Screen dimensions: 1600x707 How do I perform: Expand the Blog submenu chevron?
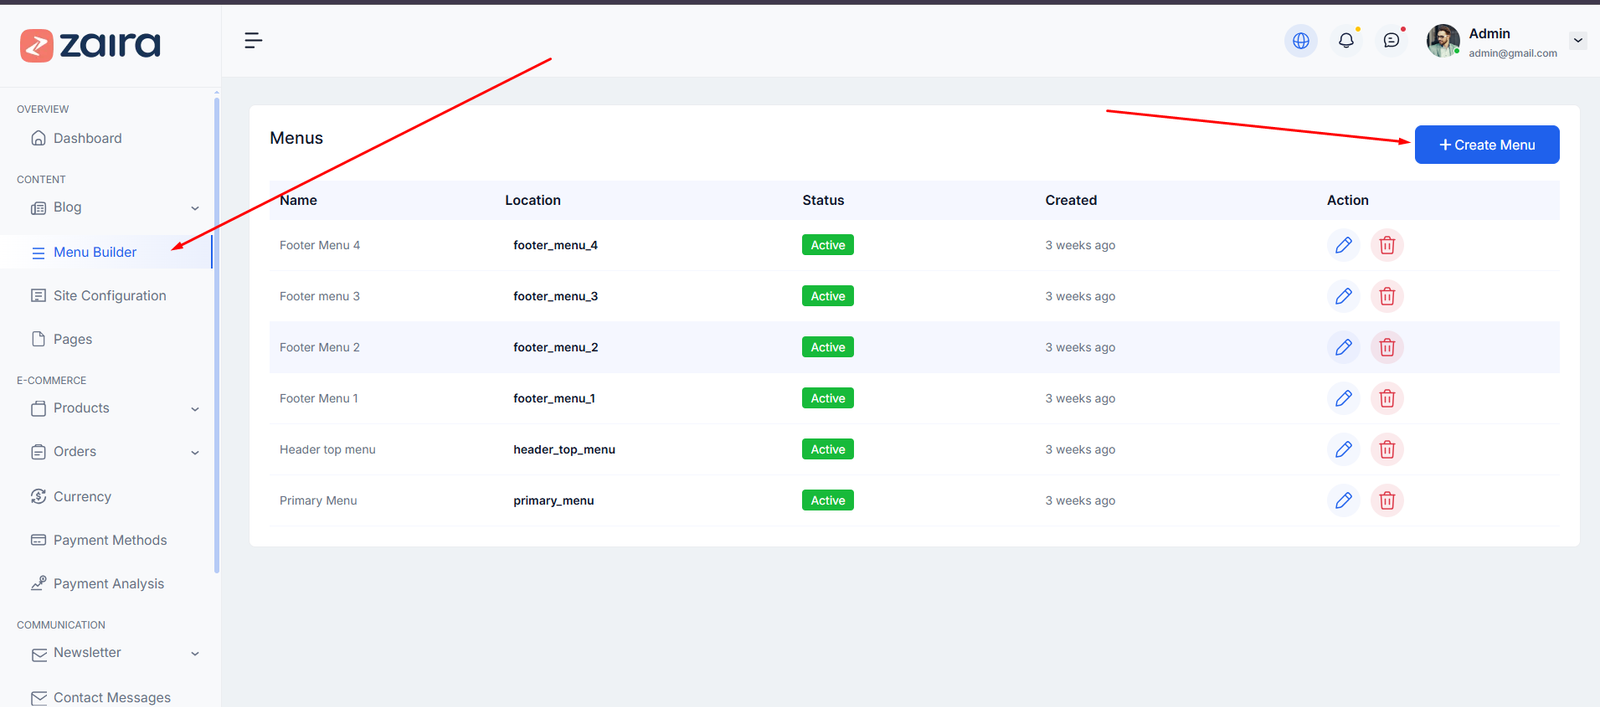click(x=195, y=208)
